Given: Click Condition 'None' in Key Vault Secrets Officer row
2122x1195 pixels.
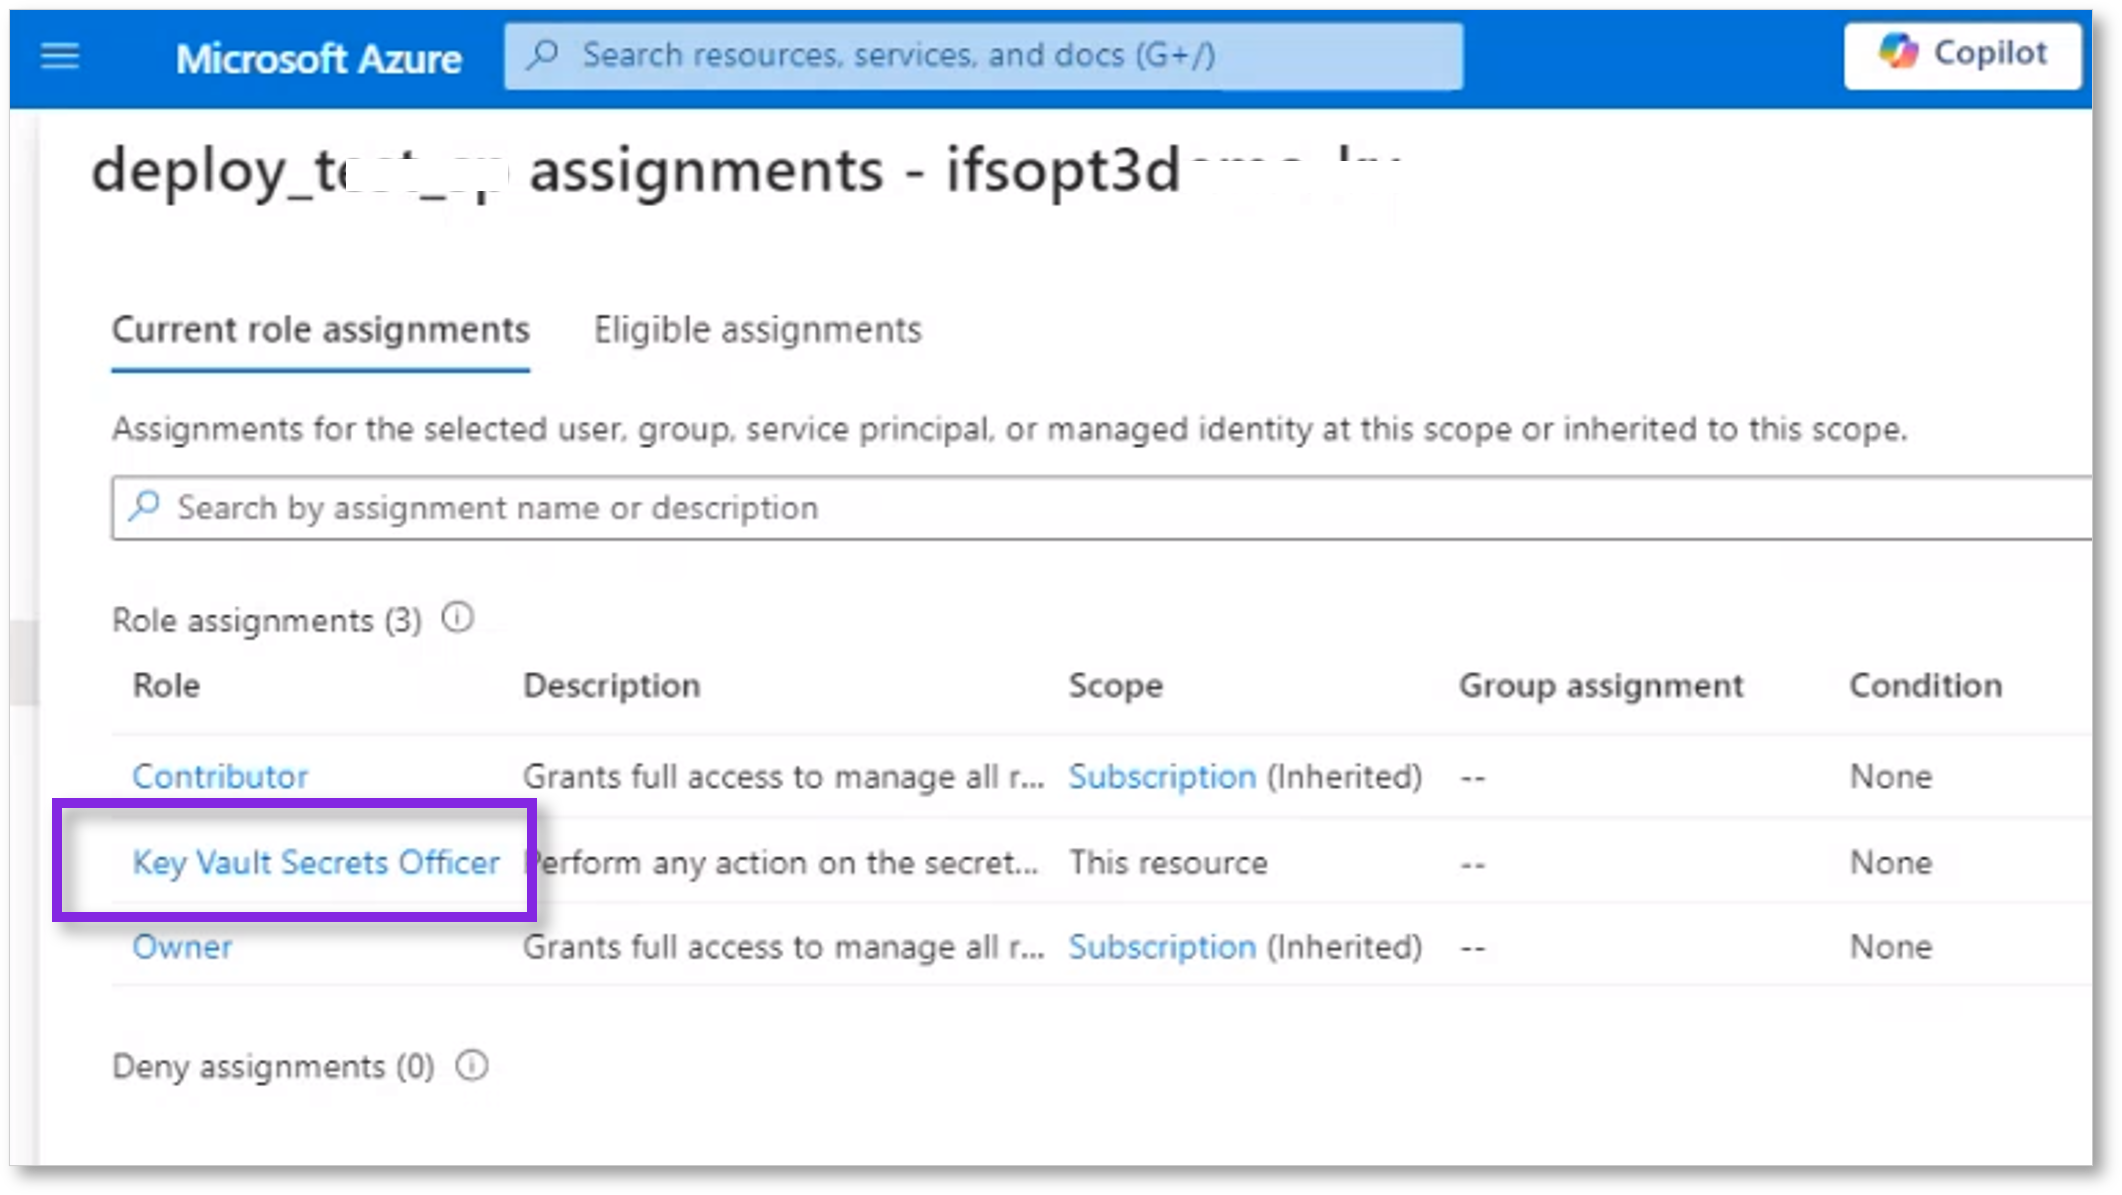Looking at the screenshot, I should (x=1891, y=862).
